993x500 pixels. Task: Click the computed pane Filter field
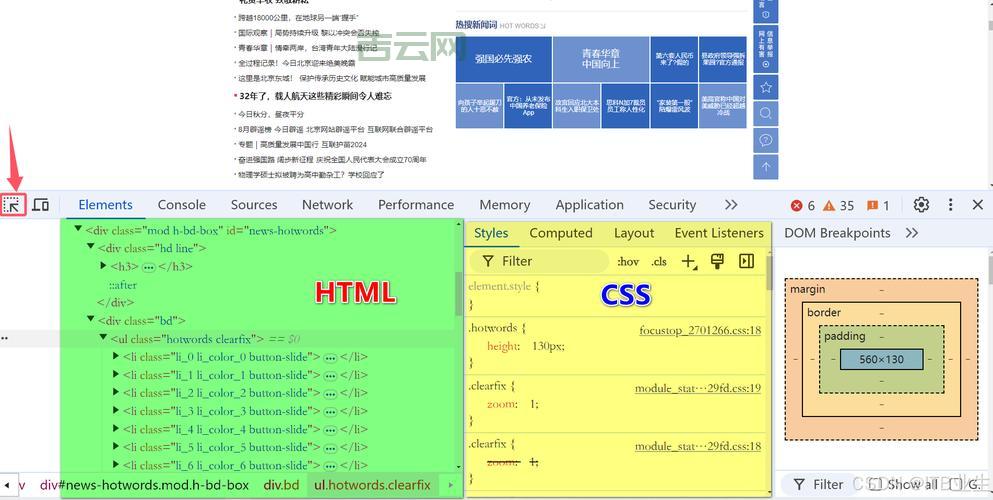point(820,484)
